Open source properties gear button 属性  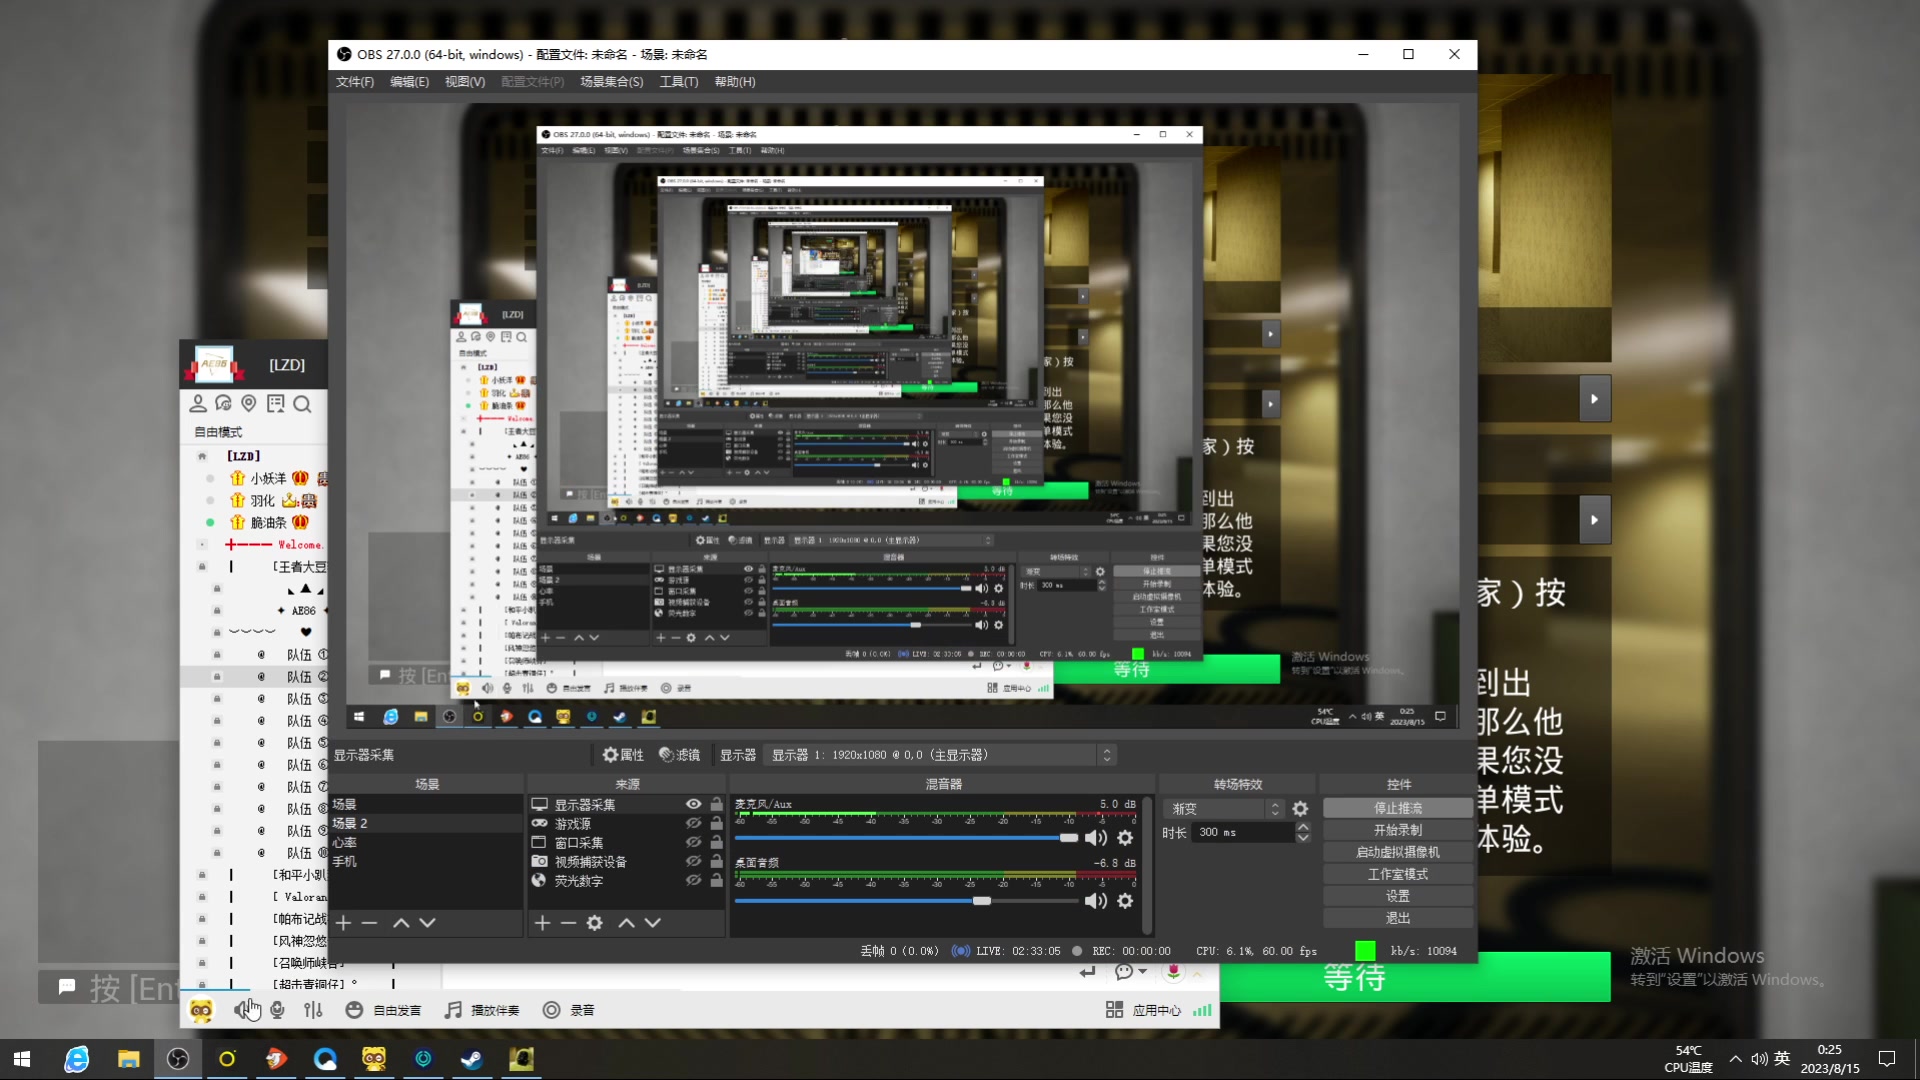coord(623,755)
